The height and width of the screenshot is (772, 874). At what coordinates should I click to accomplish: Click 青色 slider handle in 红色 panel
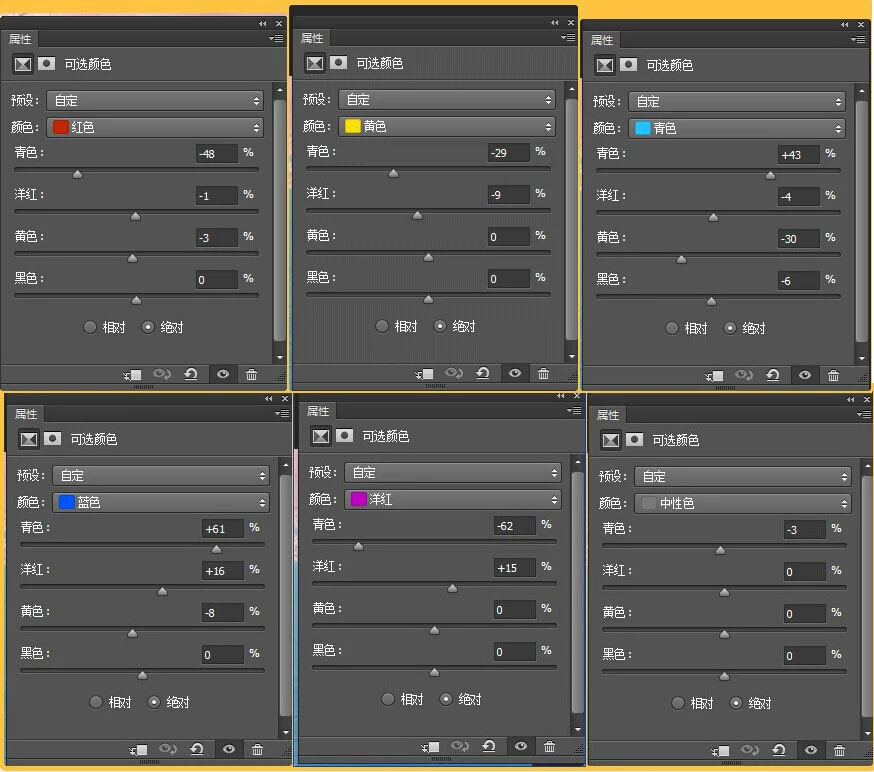pos(77,174)
